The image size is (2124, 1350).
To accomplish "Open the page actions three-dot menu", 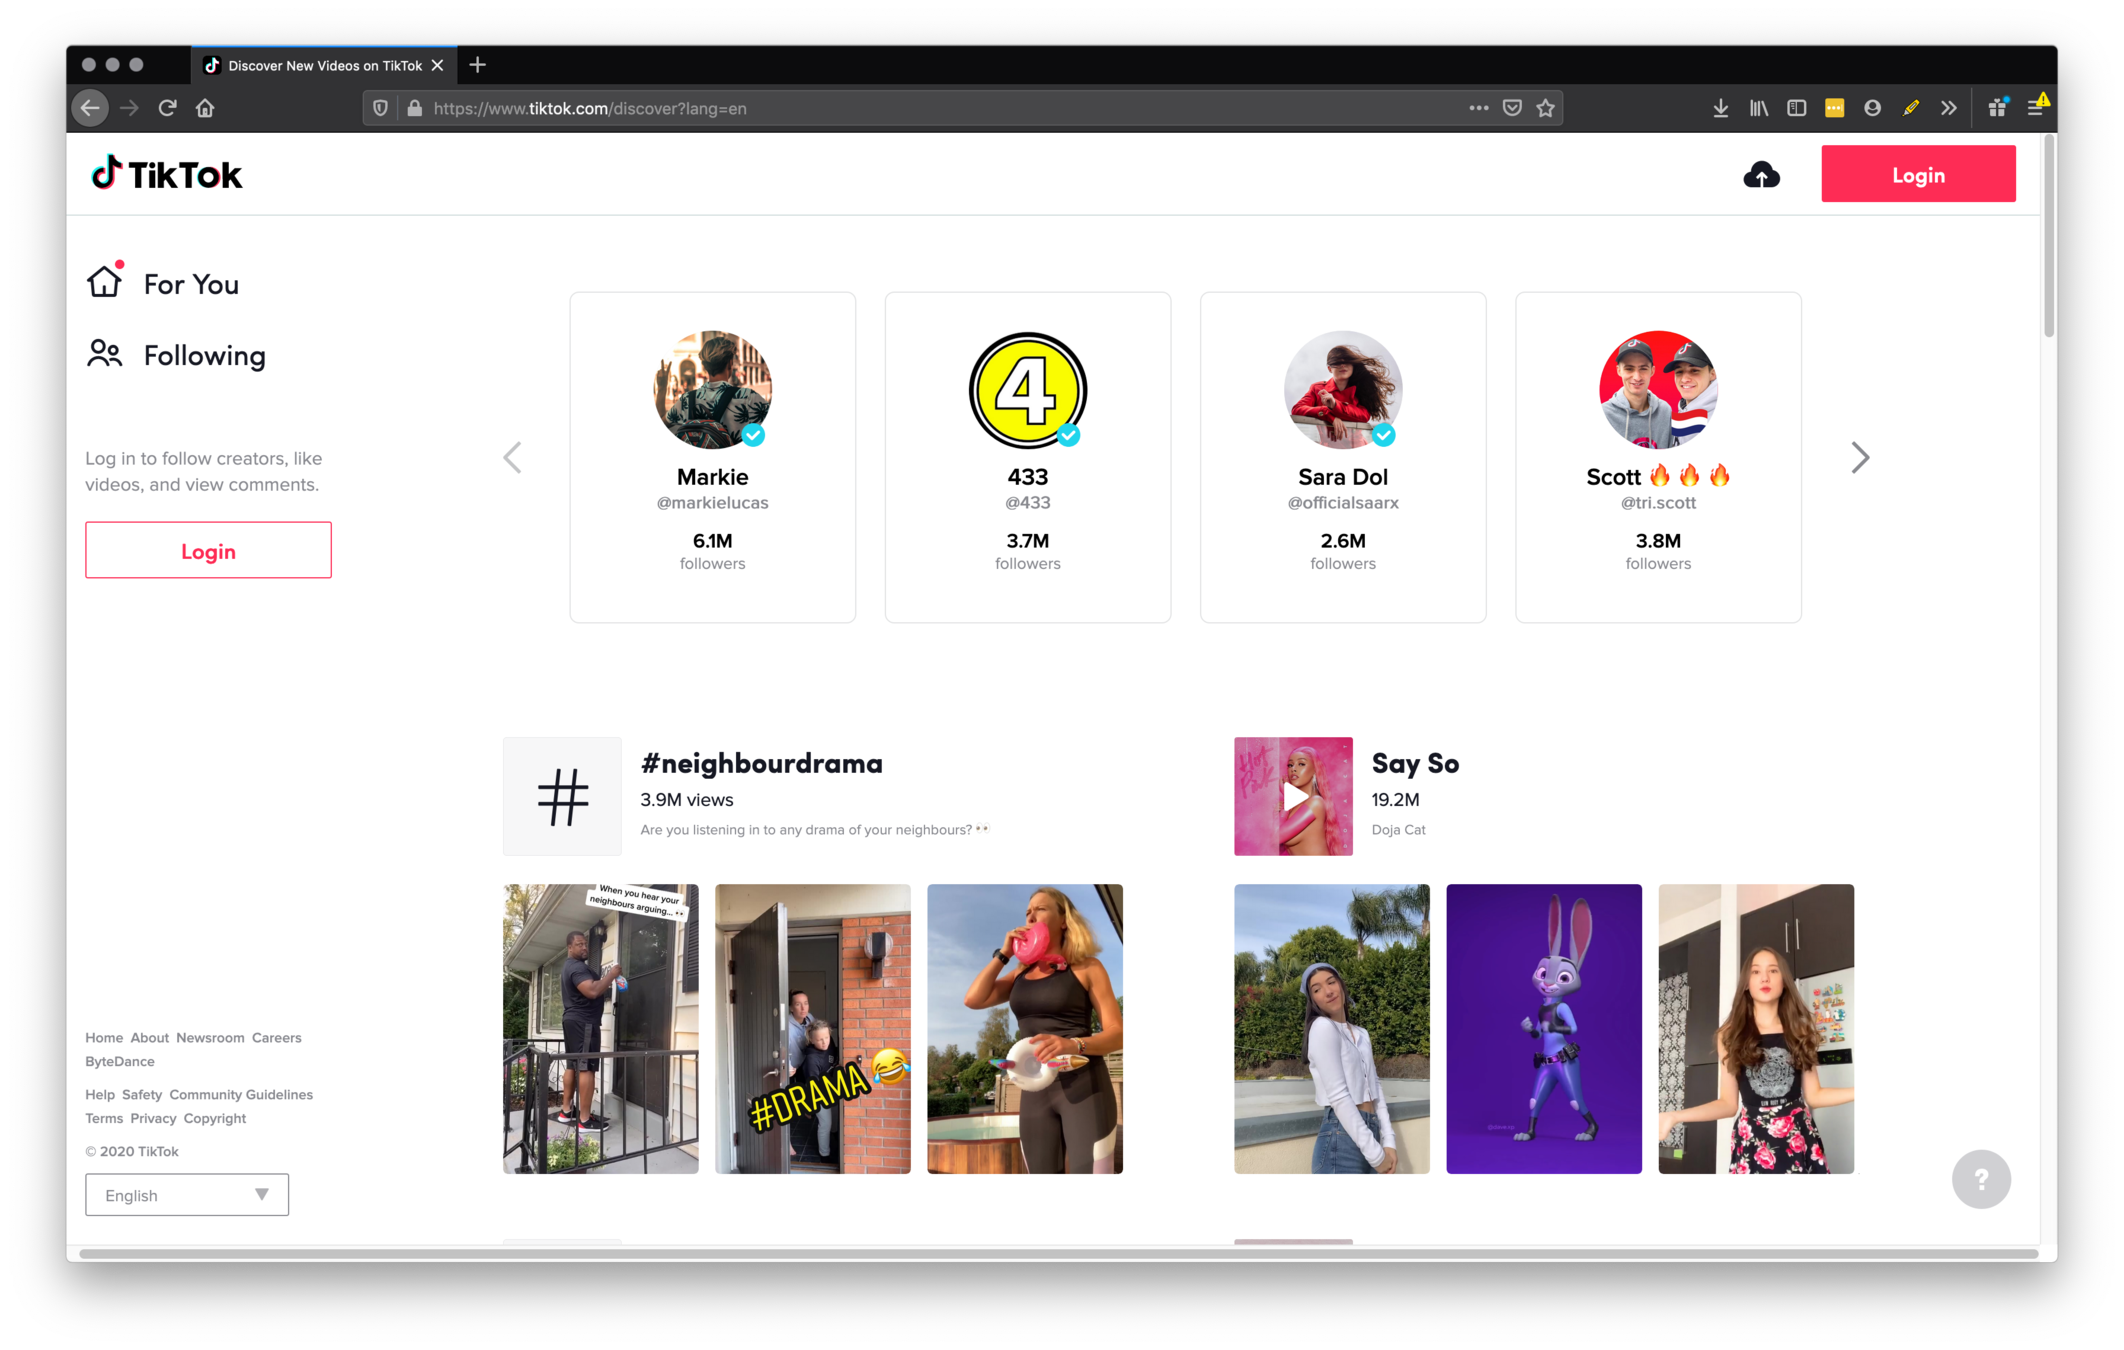I will point(1478,108).
